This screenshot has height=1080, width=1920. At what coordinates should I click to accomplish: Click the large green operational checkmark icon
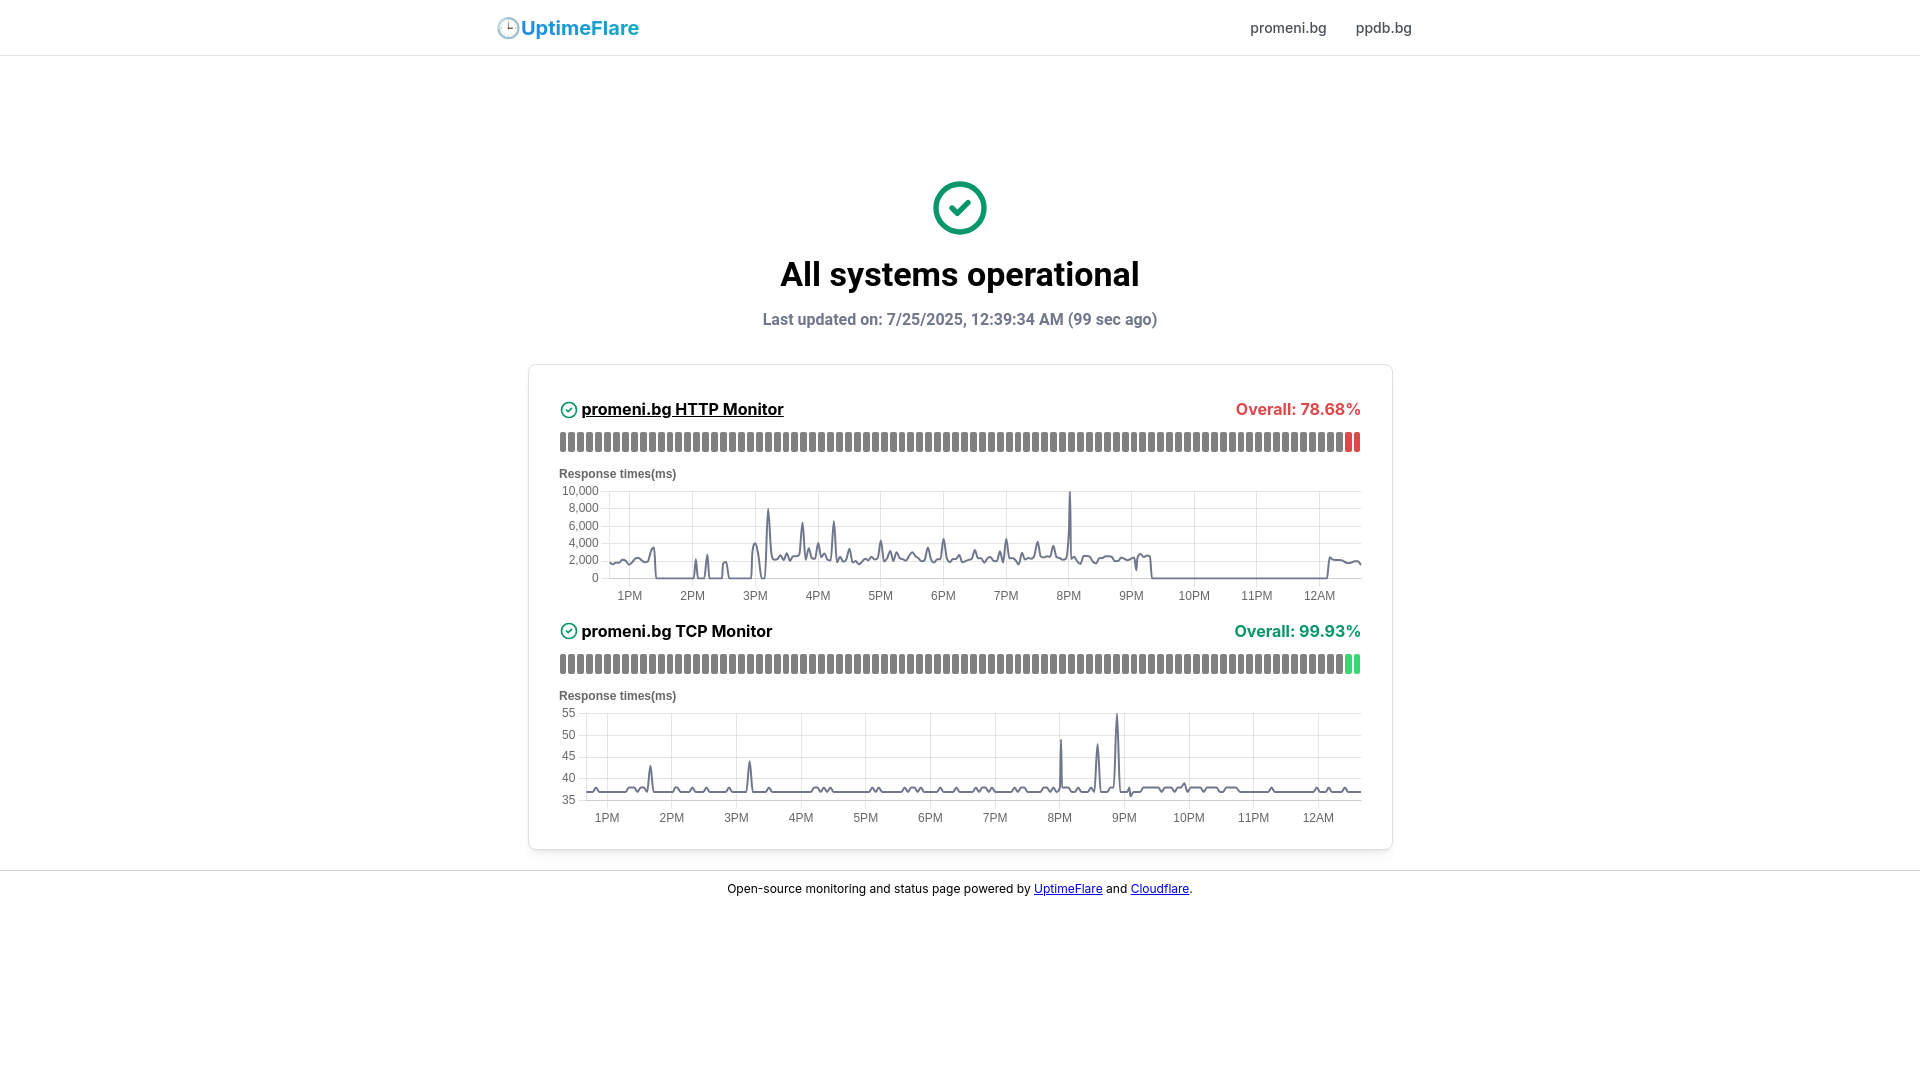point(960,208)
